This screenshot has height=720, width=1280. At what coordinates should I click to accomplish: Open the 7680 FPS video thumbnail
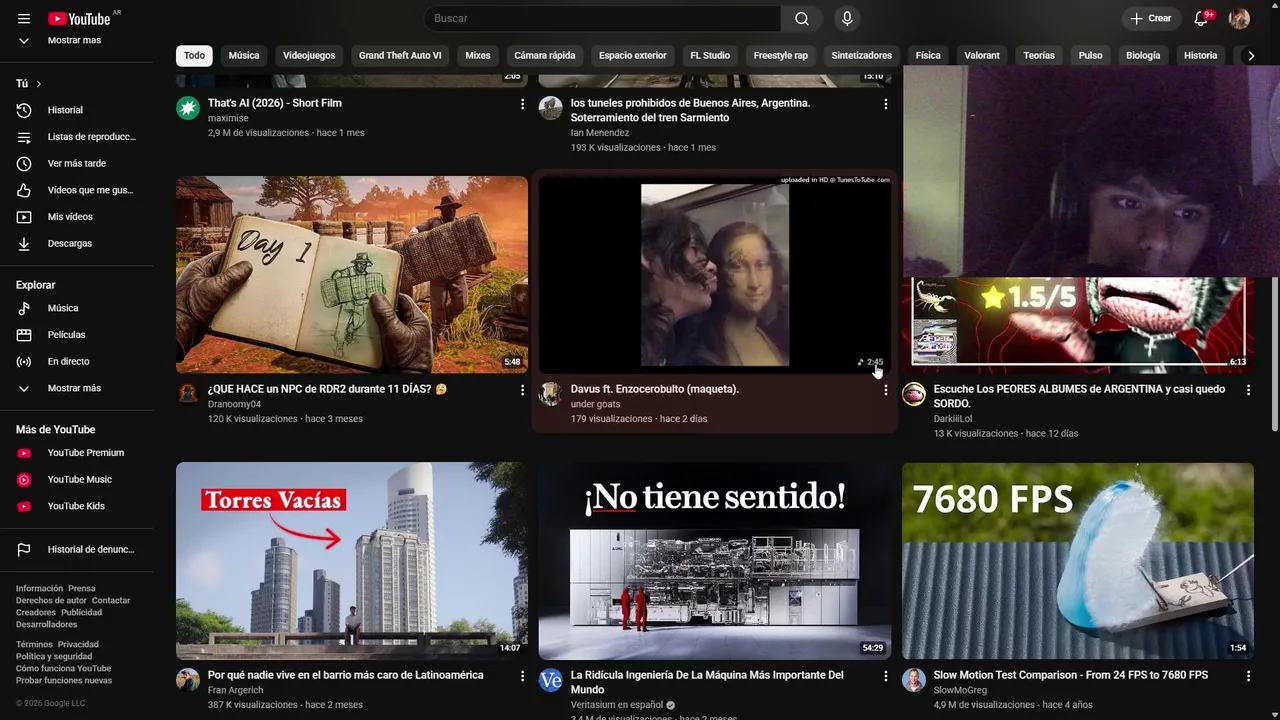[1078, 560]
